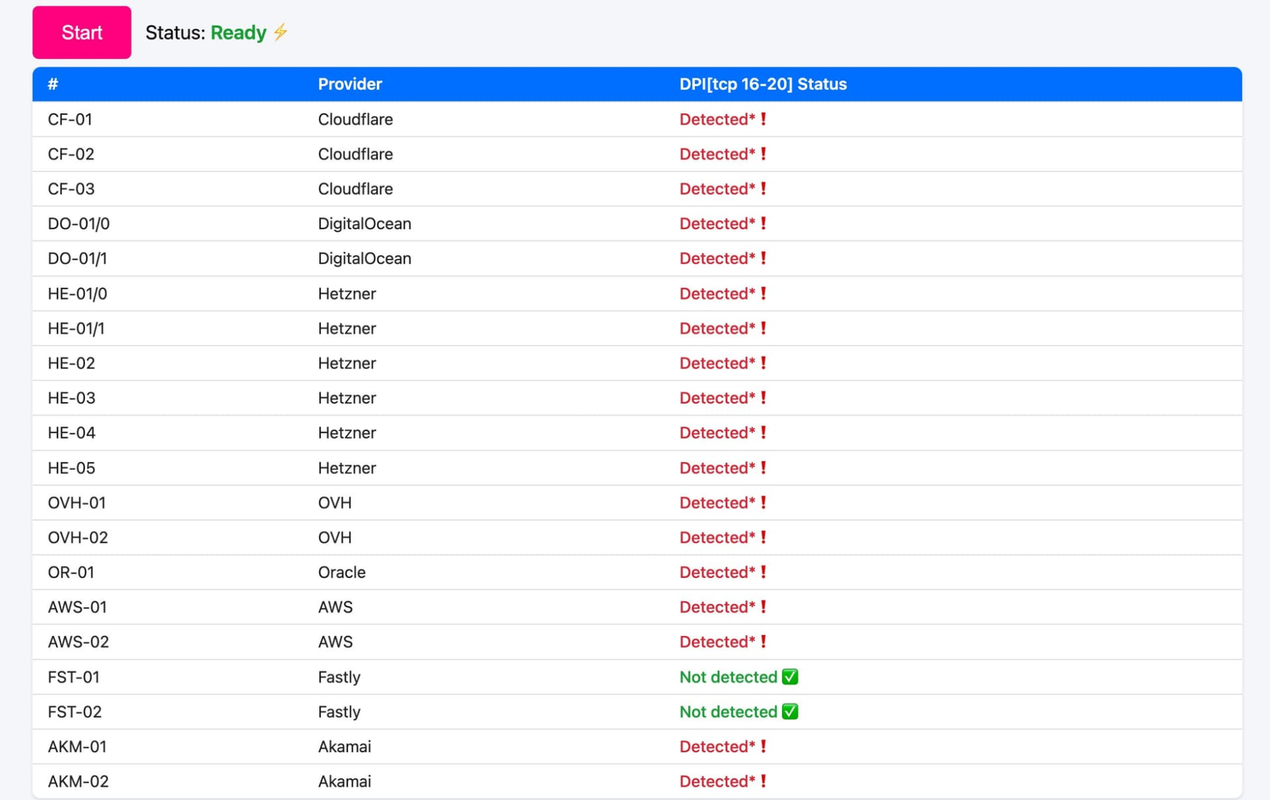The width and height of the screenshot is (1270, 800).
Task: Select the CF-01 row identifier
Action: tap(70, 119)
